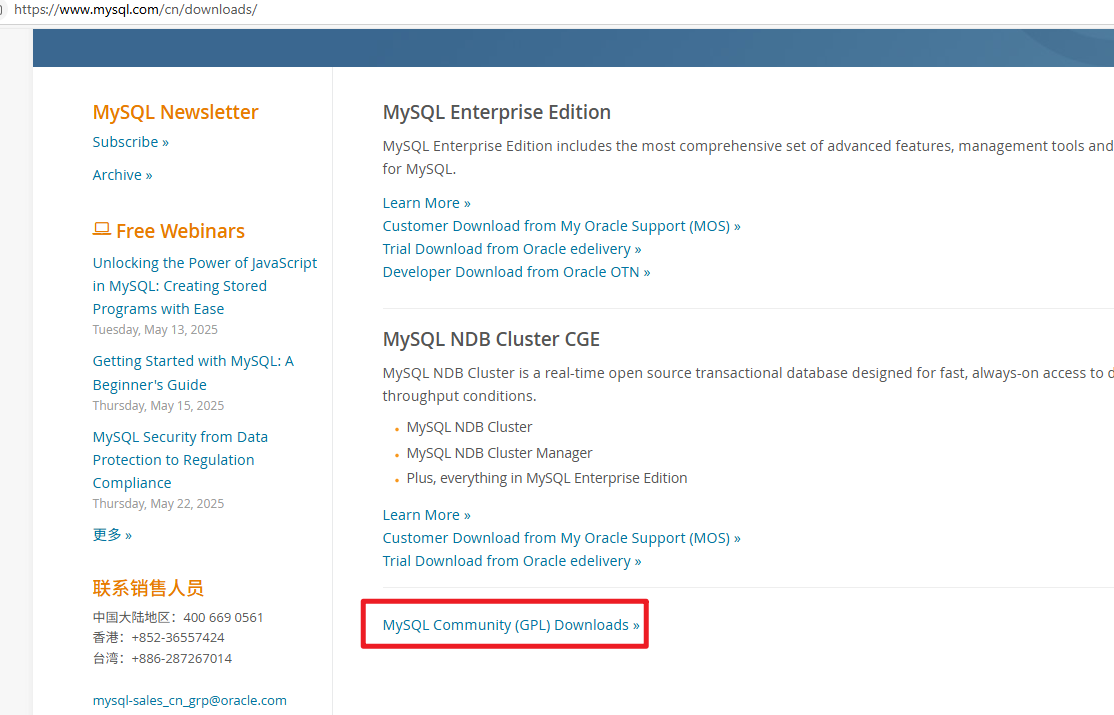
Task: Open MySQL Community (GPL) Downloads link
Action: click(511, 625)
